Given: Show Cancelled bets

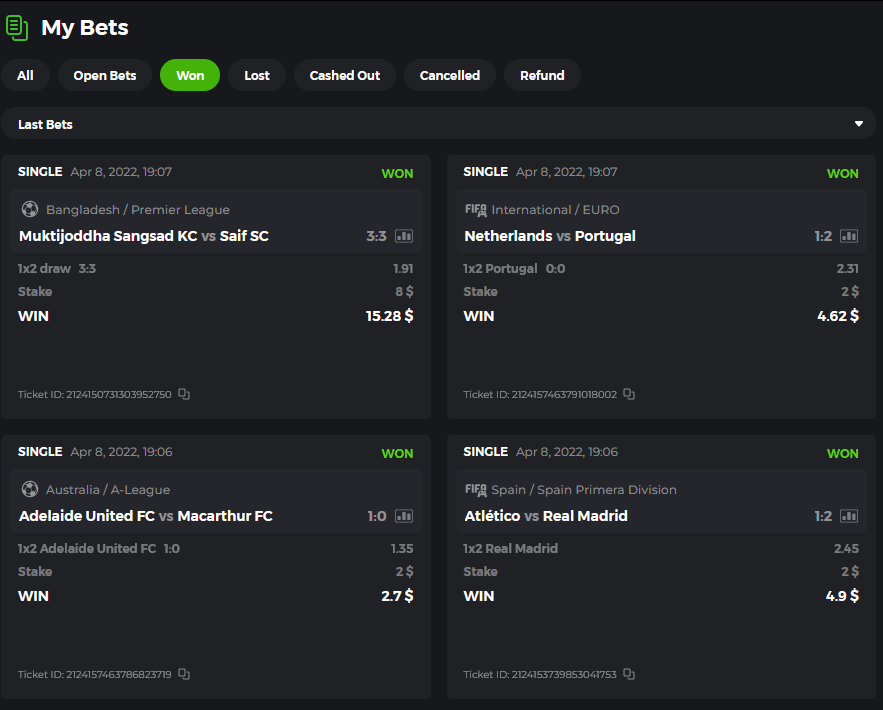Looking at the screenshot, I should pyautogui.click(x=450, y=75).
